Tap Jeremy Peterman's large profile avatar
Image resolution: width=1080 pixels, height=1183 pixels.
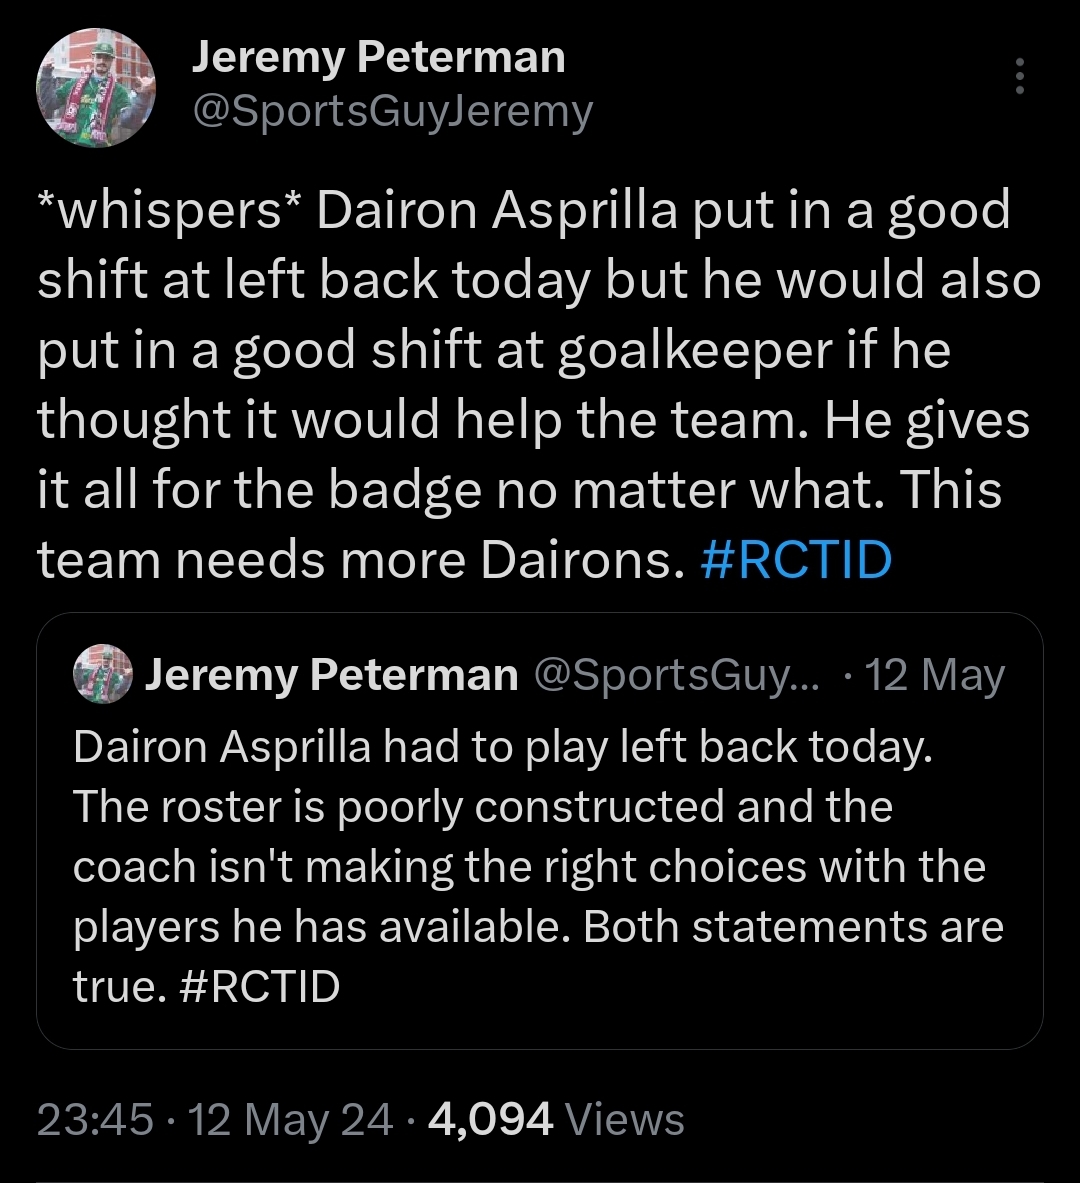click(96, 87)
